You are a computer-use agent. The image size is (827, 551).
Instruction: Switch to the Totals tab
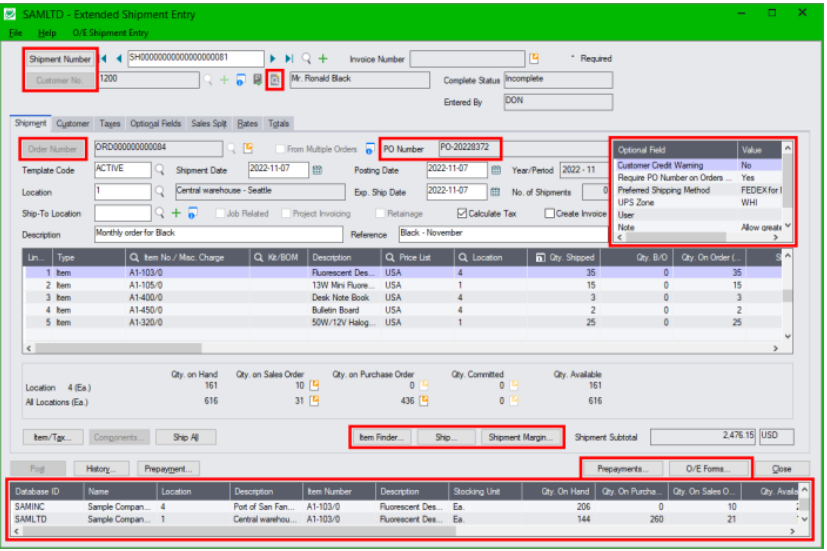click(x=278, y=123)
